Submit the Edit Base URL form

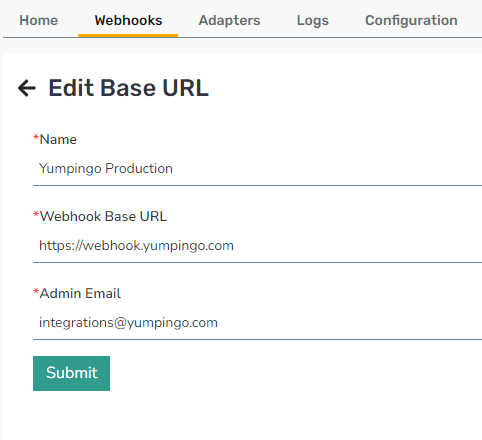pos(71,373)
